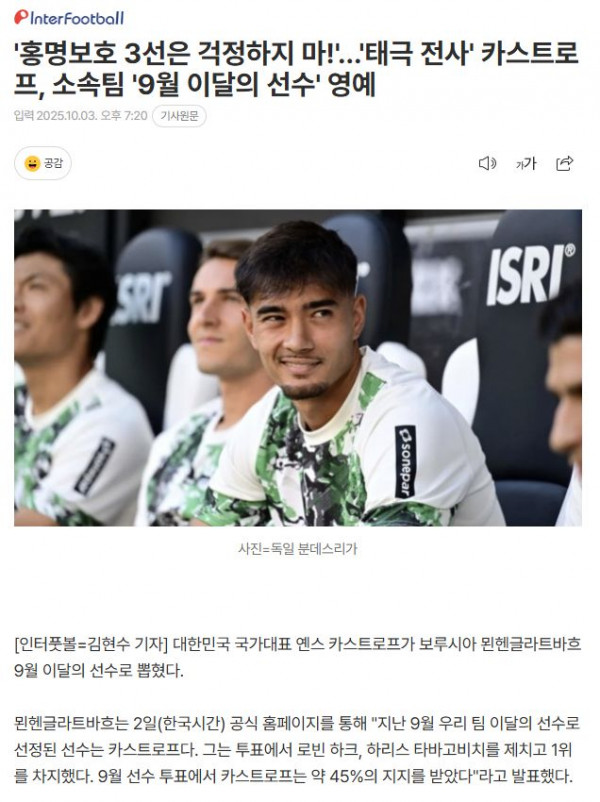Click the red pin icon in the InterFootball logo

tap(21, 17)
